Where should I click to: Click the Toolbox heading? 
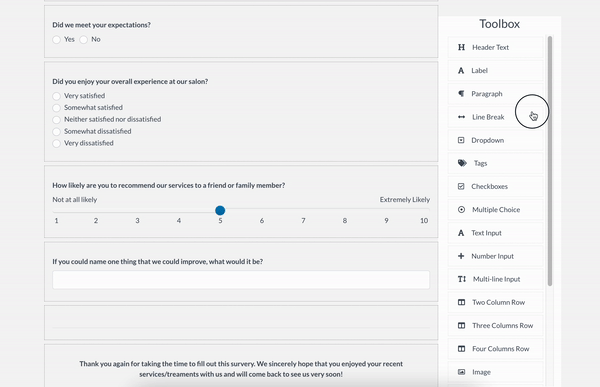(499, 24)
